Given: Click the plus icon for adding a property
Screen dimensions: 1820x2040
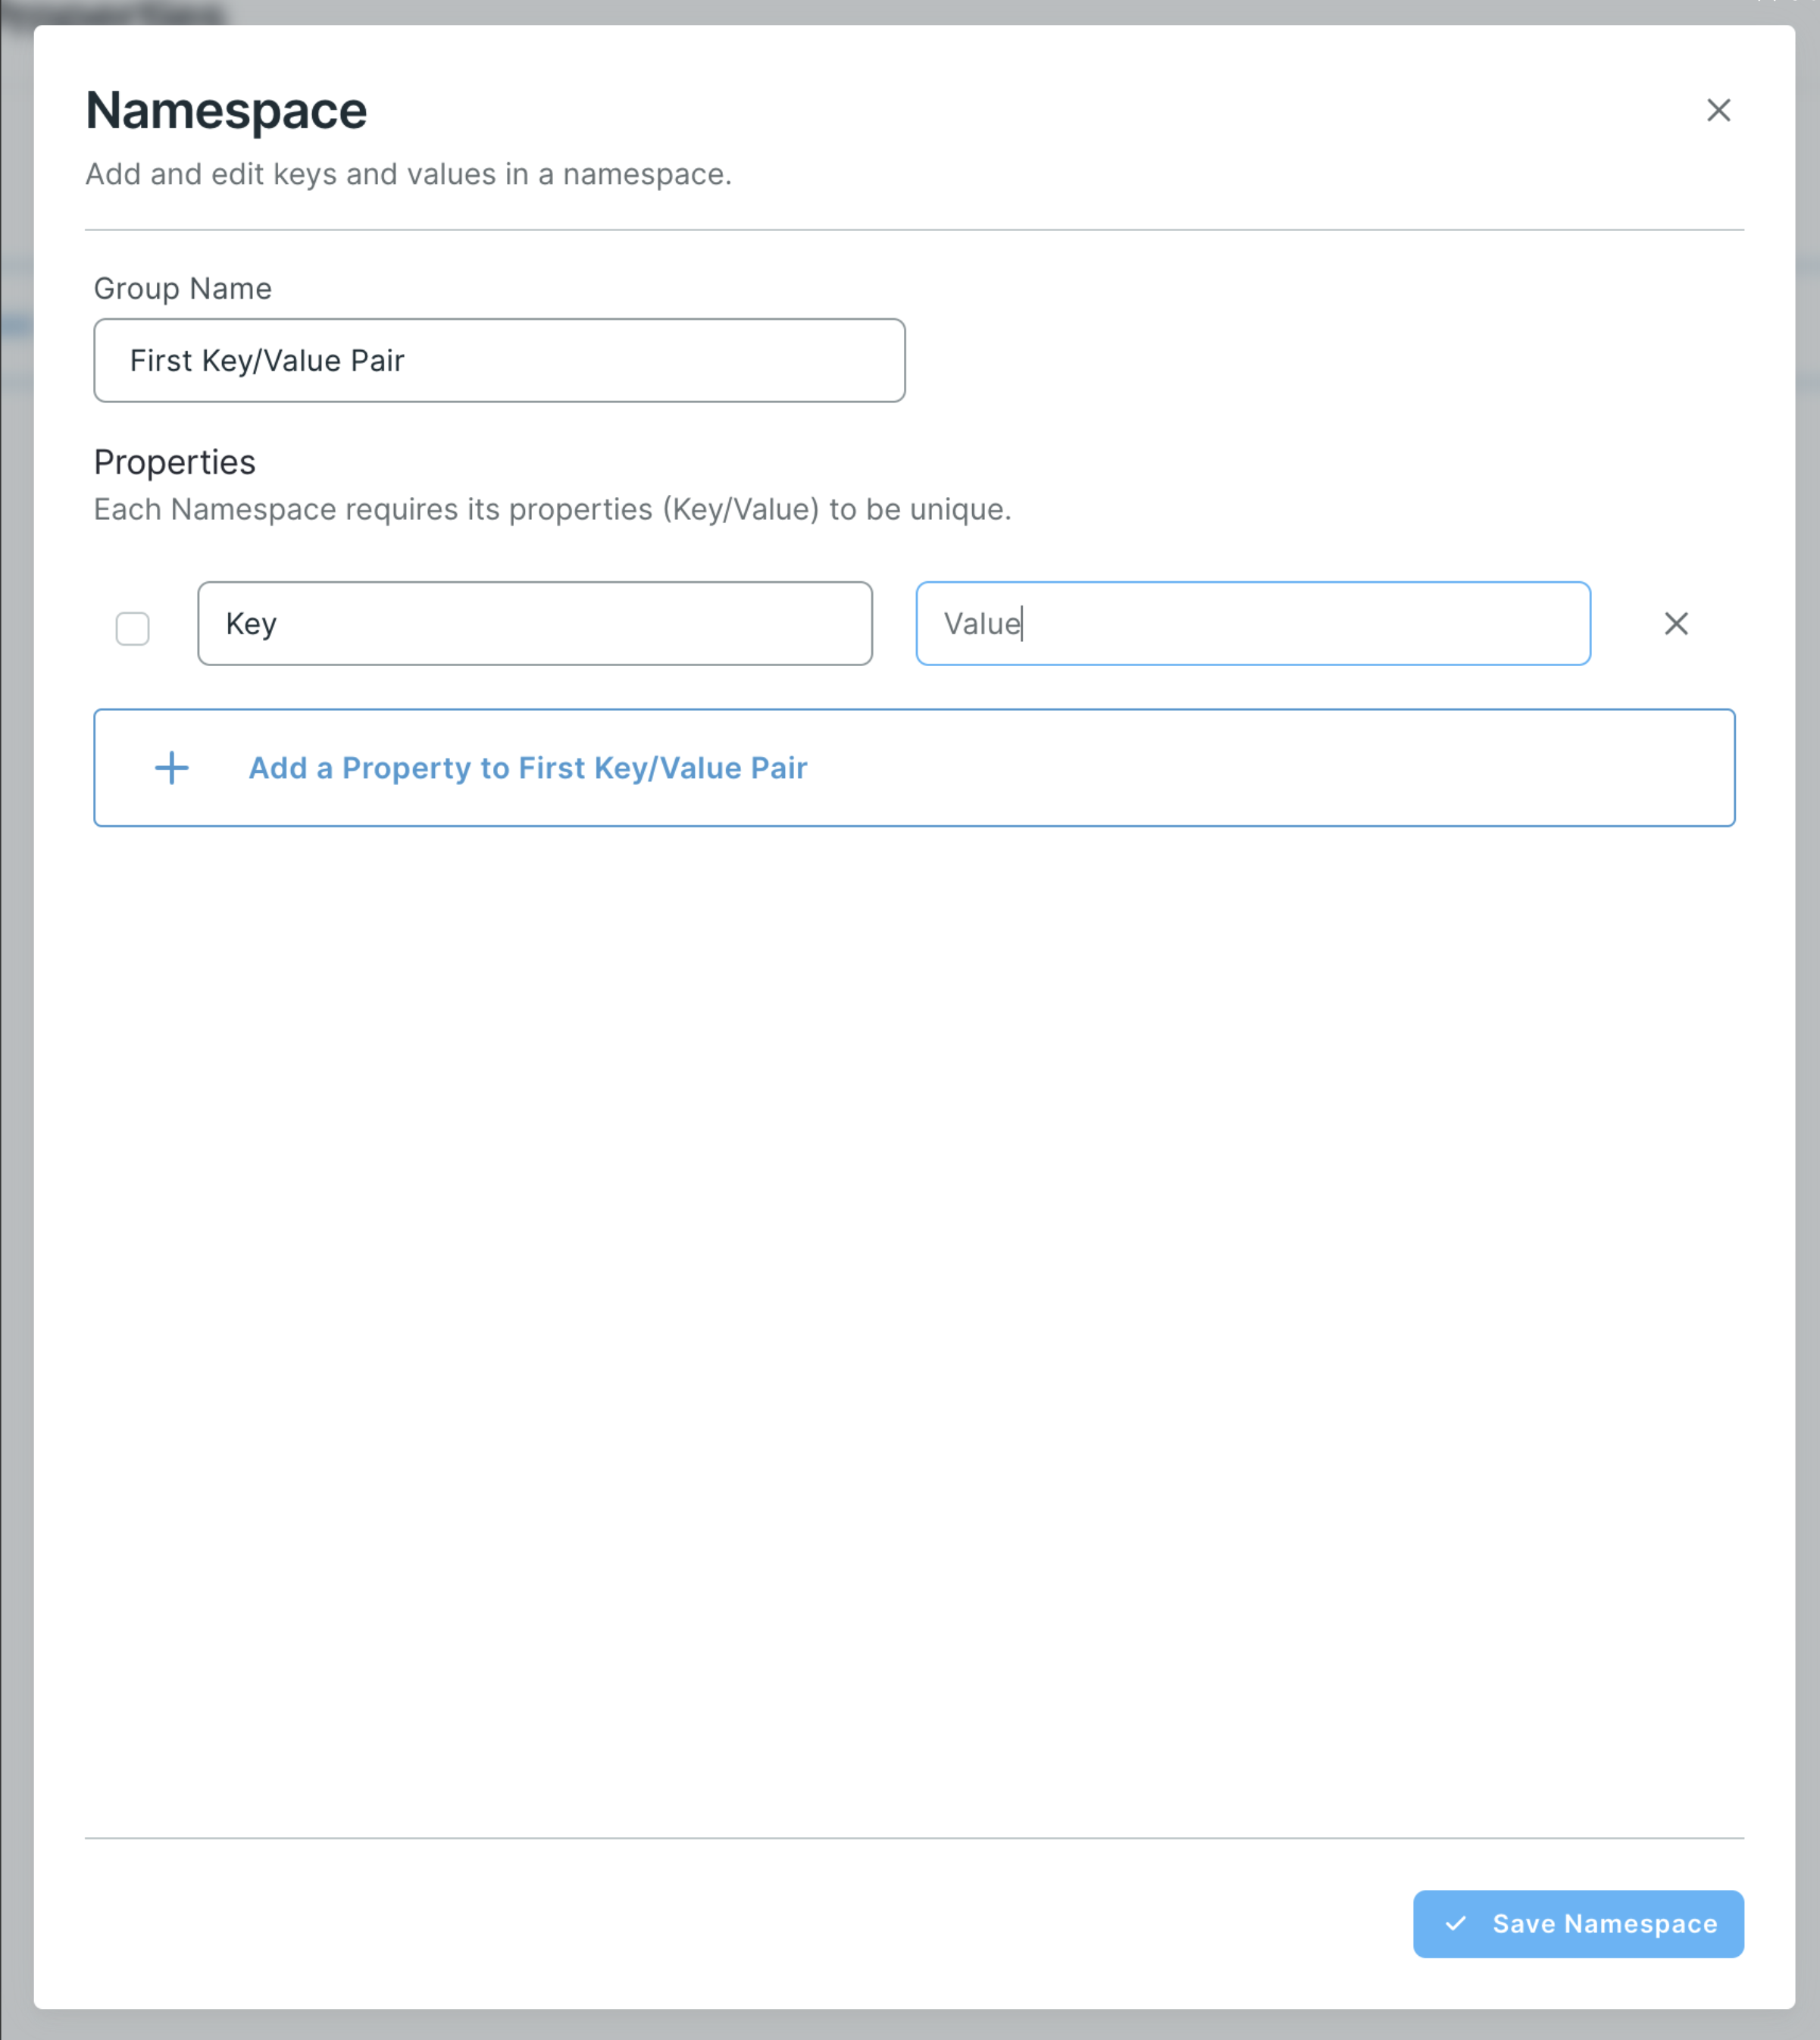Looking at the screenshot, I should point(172,768).
